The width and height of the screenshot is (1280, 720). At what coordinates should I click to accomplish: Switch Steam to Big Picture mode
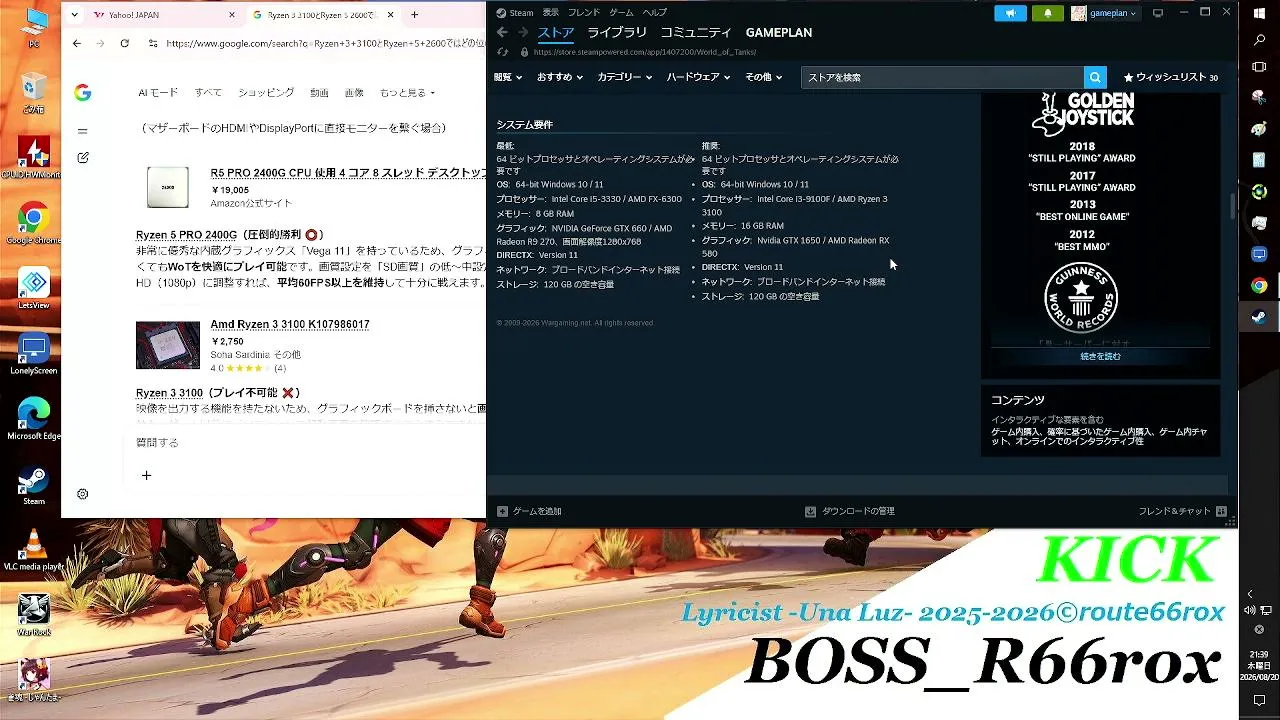point(1158,13)
